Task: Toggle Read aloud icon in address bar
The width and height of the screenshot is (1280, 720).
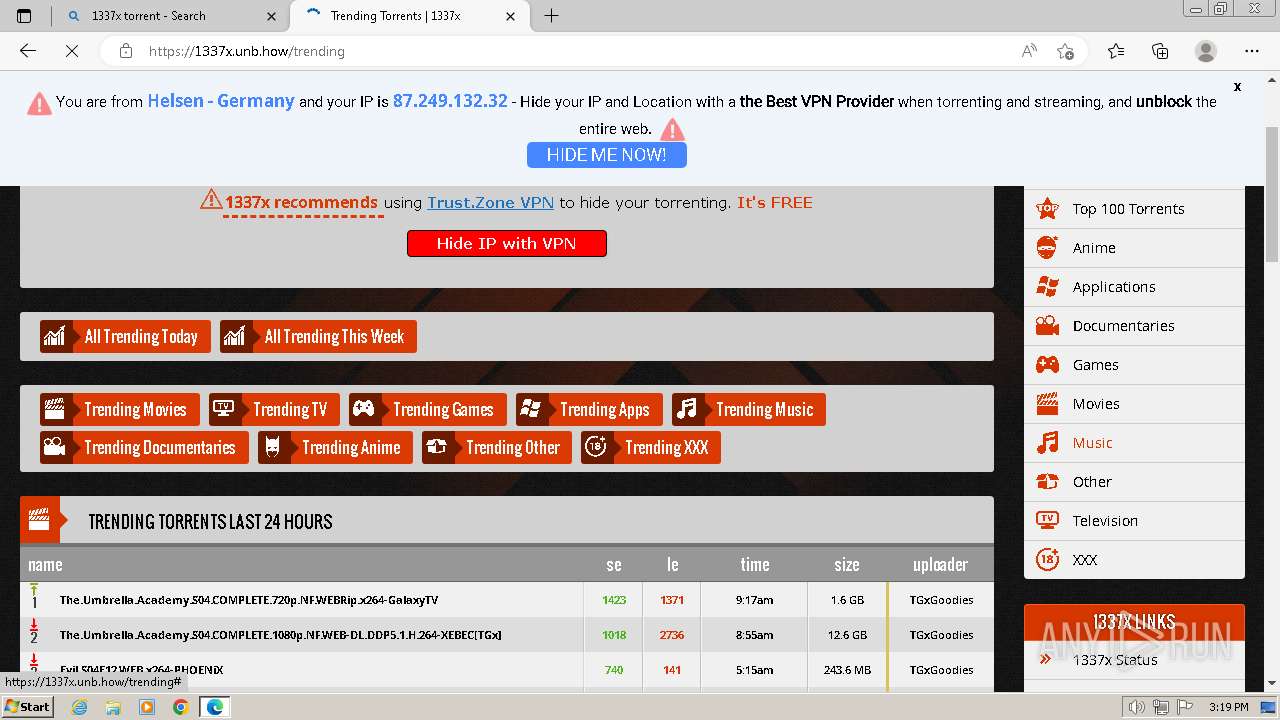Action: pos(1029,51)
